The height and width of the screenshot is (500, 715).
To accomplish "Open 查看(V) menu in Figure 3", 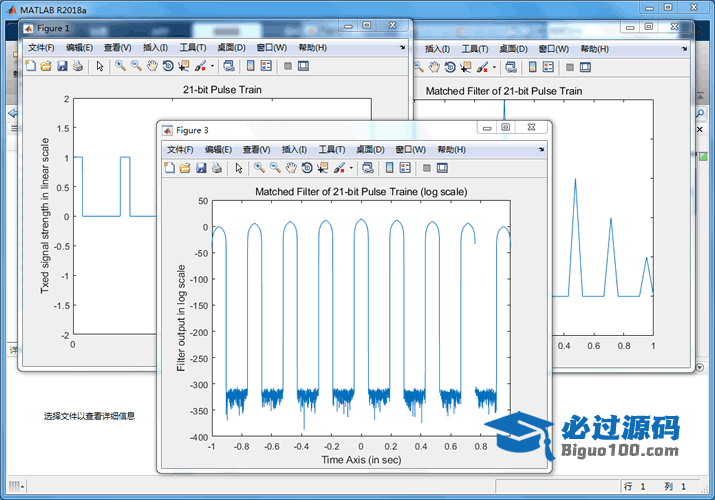I will tap(257, 149).
